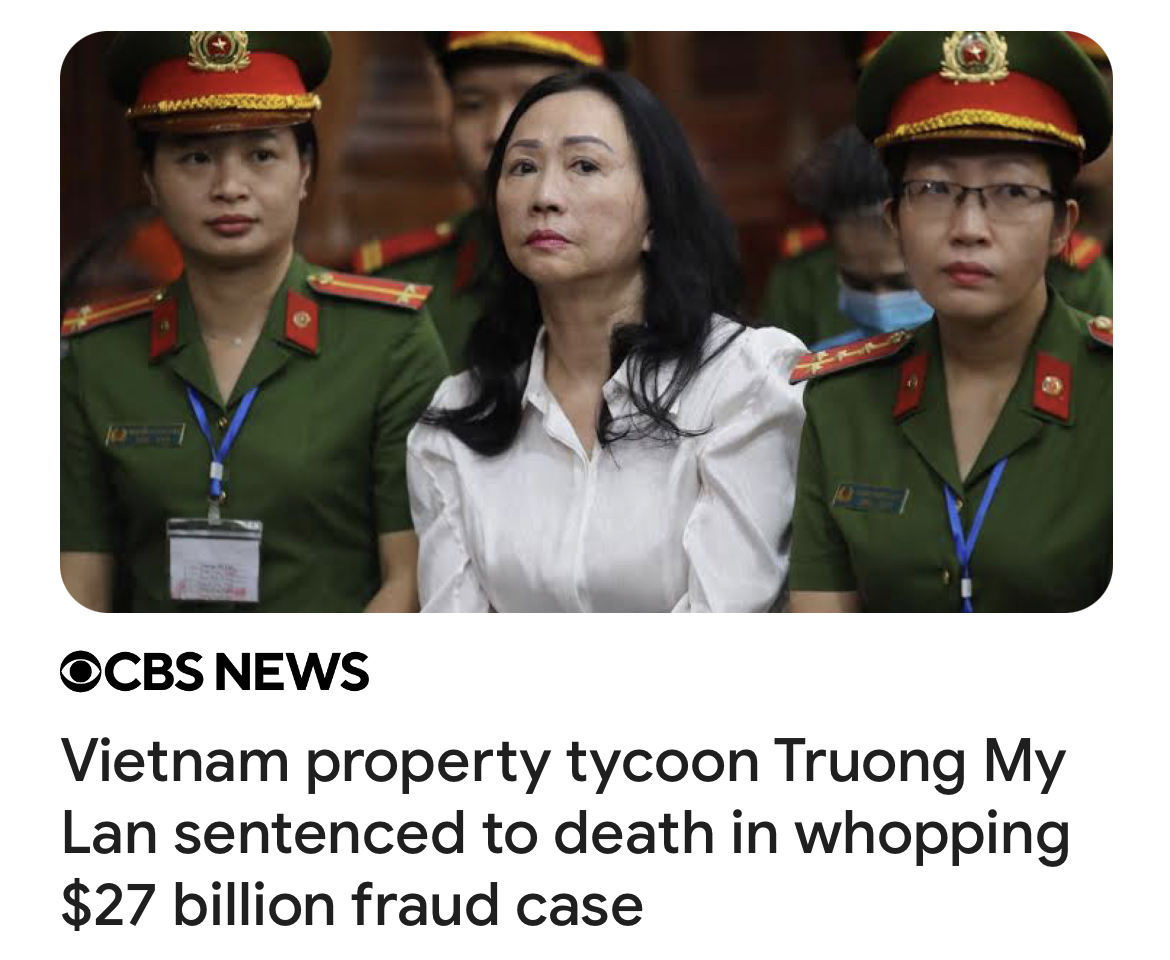Viewport: 1170px width, 960px height.
Task: Open the article's courtroom photo thumbnail
Action: coord(586,321)
